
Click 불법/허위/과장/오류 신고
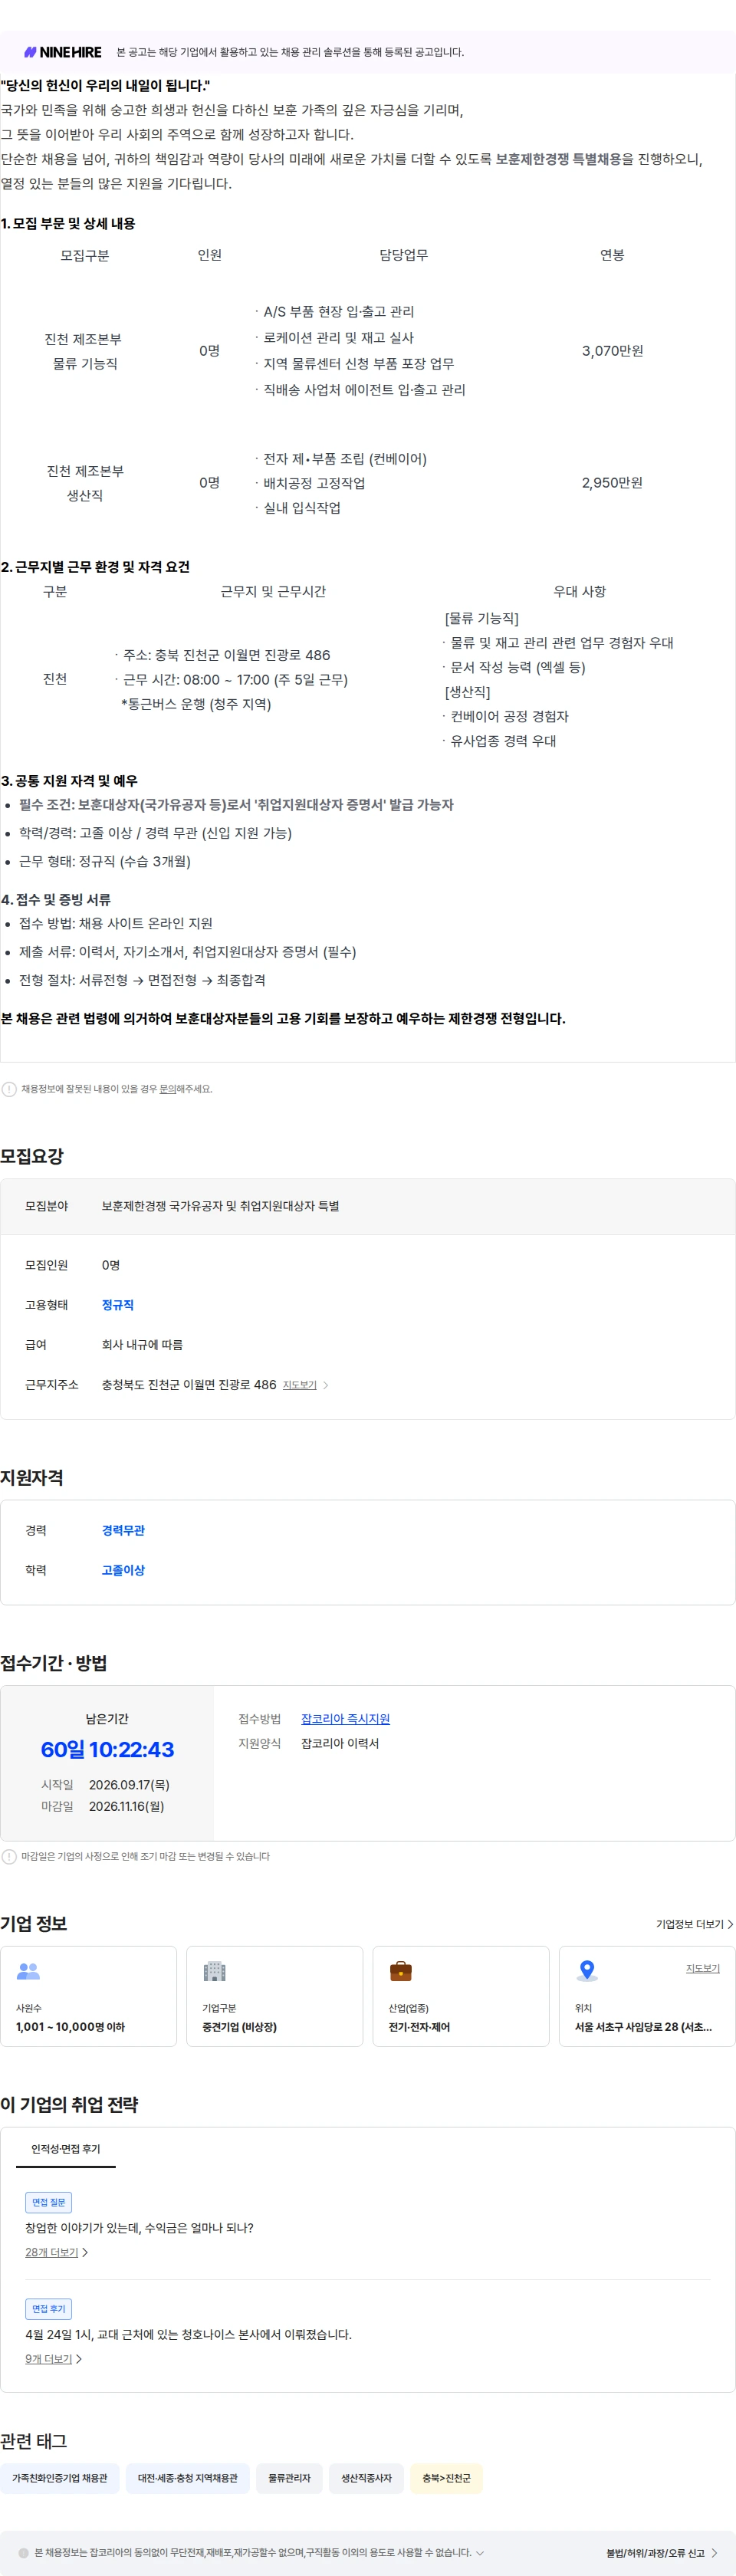[x=661, y=2553]
